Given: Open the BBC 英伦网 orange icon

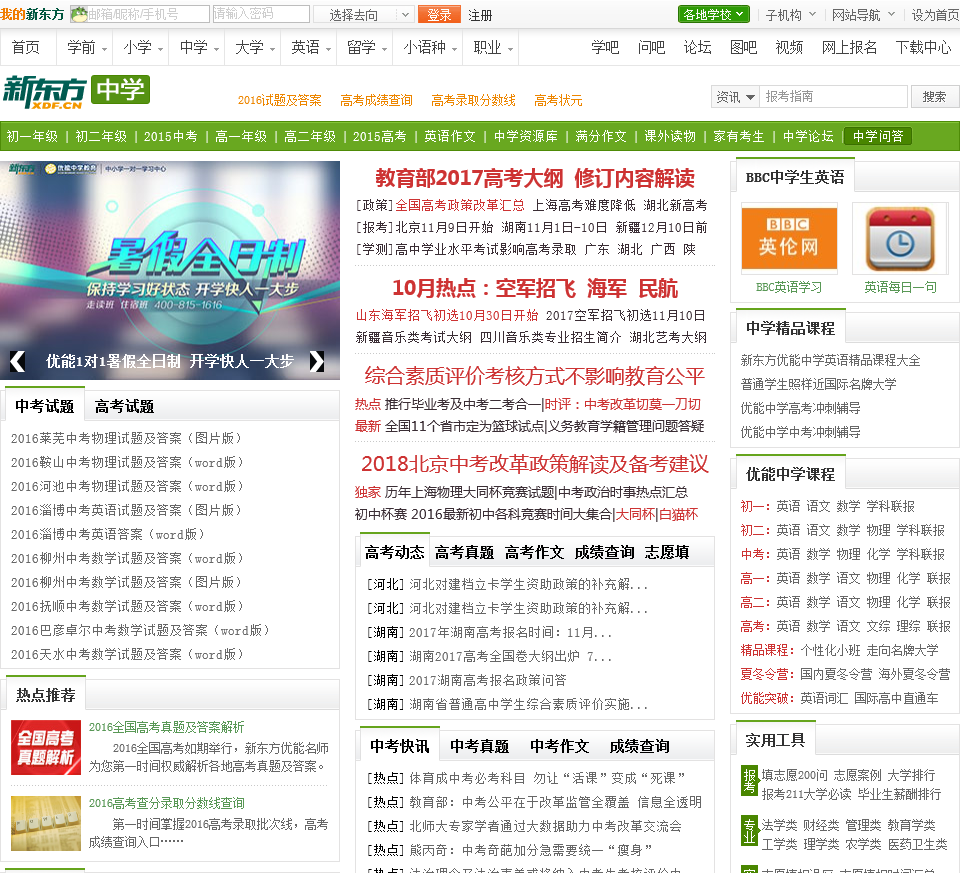Looking at the screenshot, I should [x=789, y=239].
